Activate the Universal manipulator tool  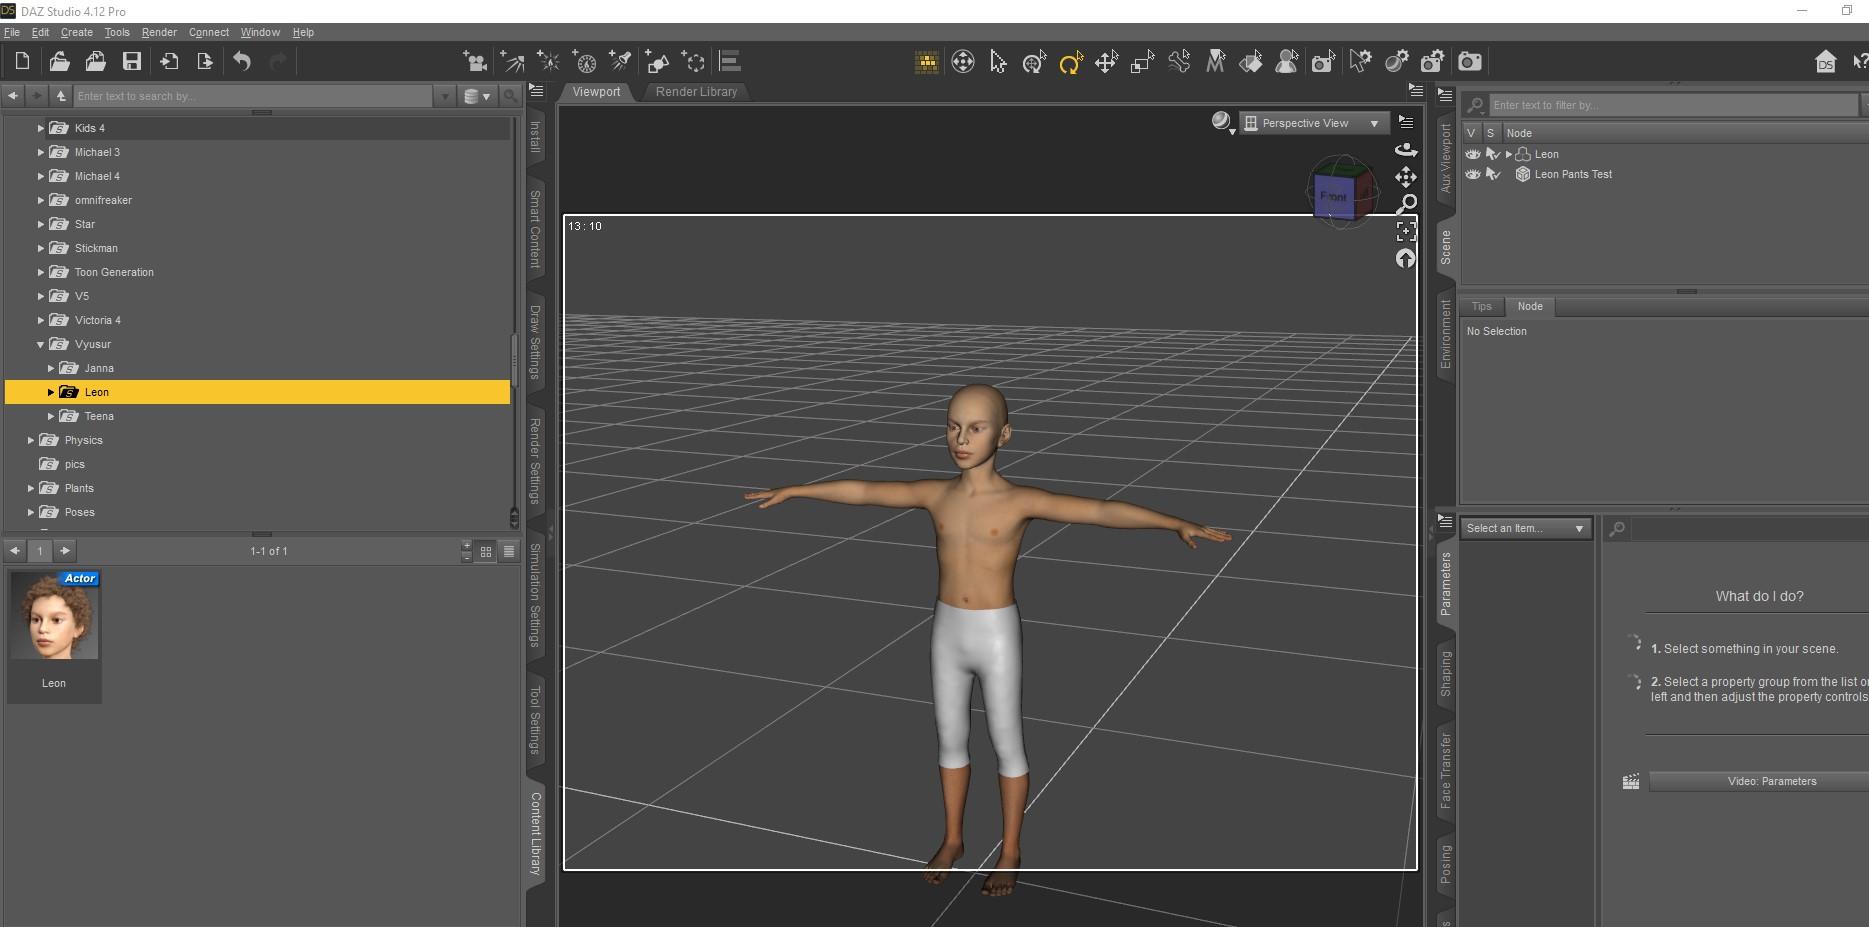1034,62
